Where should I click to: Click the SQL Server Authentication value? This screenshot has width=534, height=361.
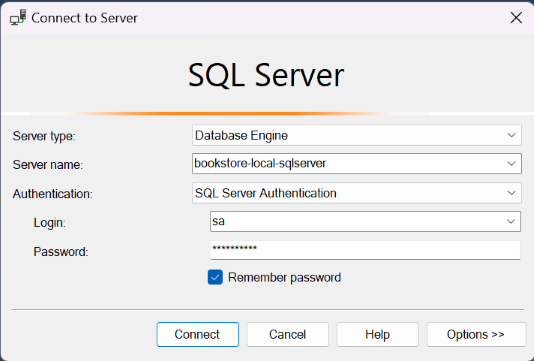pyautogui.click(x=266, y=193)
